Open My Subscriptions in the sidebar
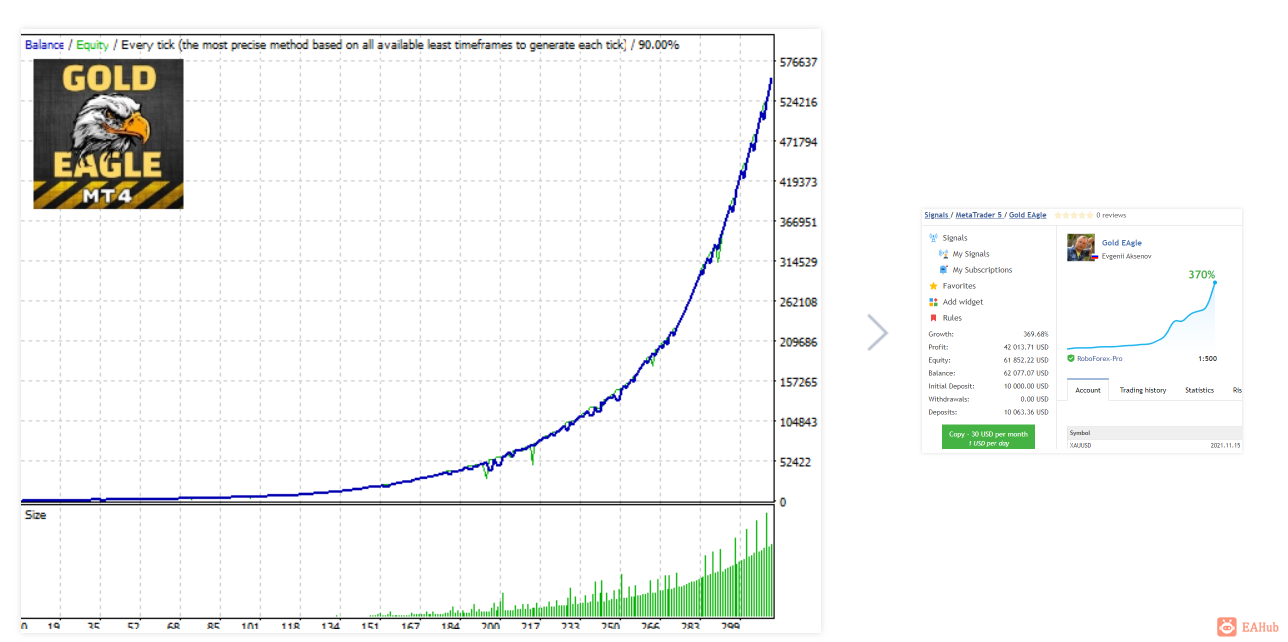The height and width of the screenshot is (642, 1288). click(x=982, y=270)
